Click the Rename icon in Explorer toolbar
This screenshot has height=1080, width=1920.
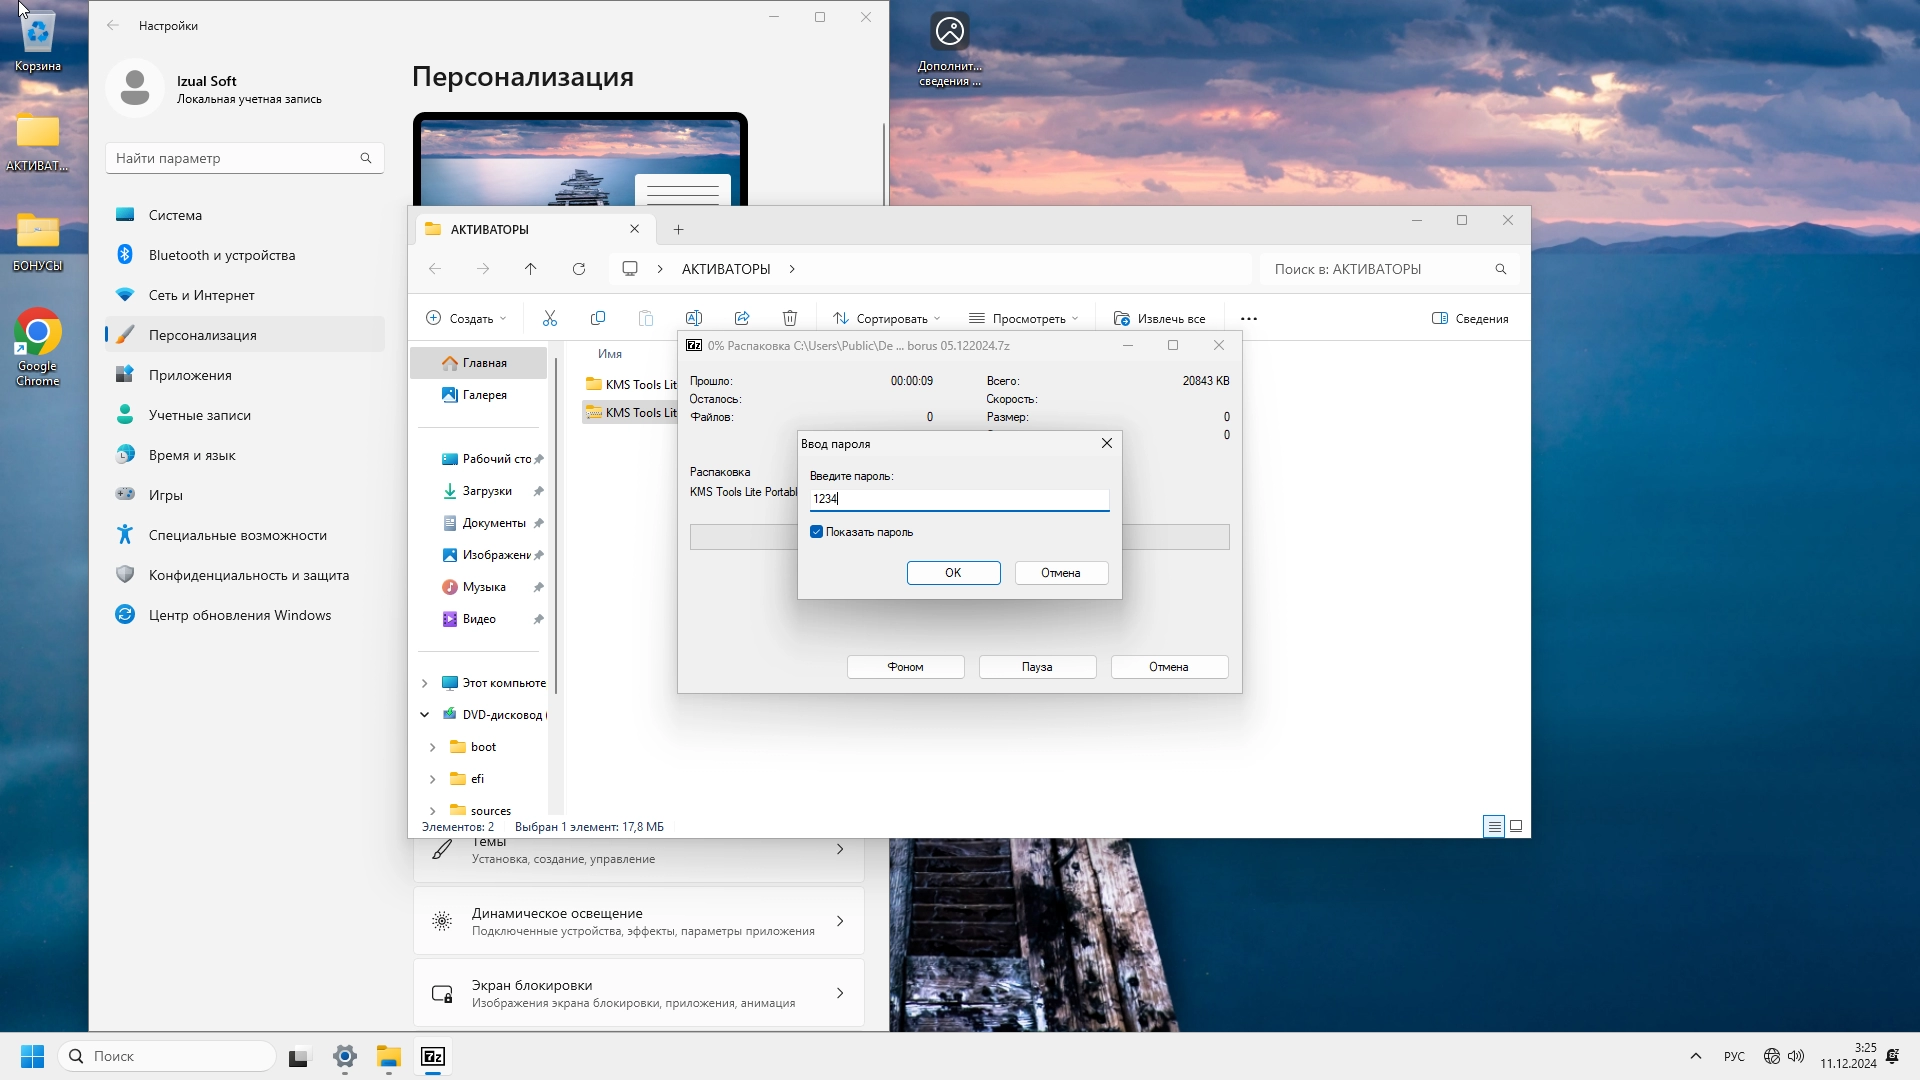point(694,318)
